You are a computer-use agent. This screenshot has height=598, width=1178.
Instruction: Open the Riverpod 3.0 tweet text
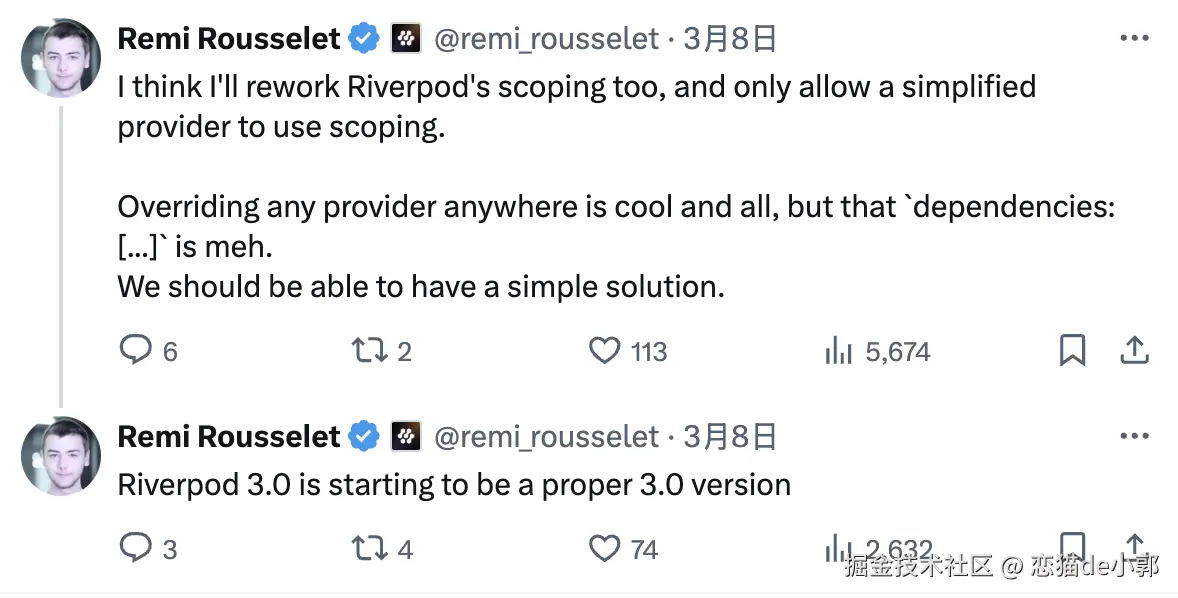[454, 485]
